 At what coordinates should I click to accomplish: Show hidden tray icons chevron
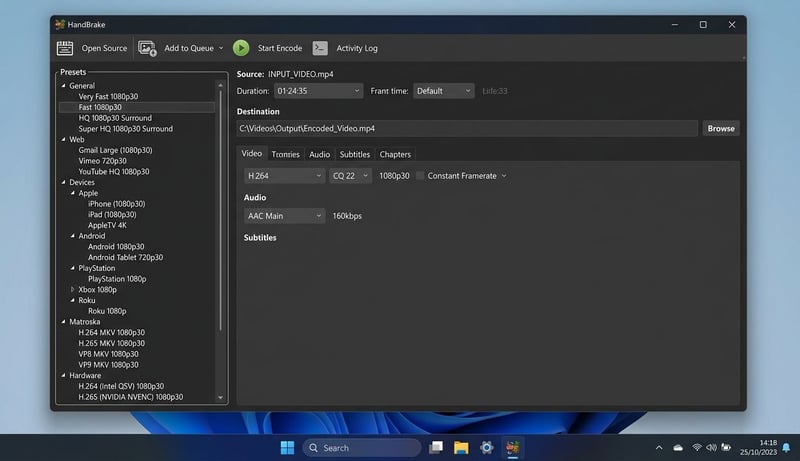point(659,448)
